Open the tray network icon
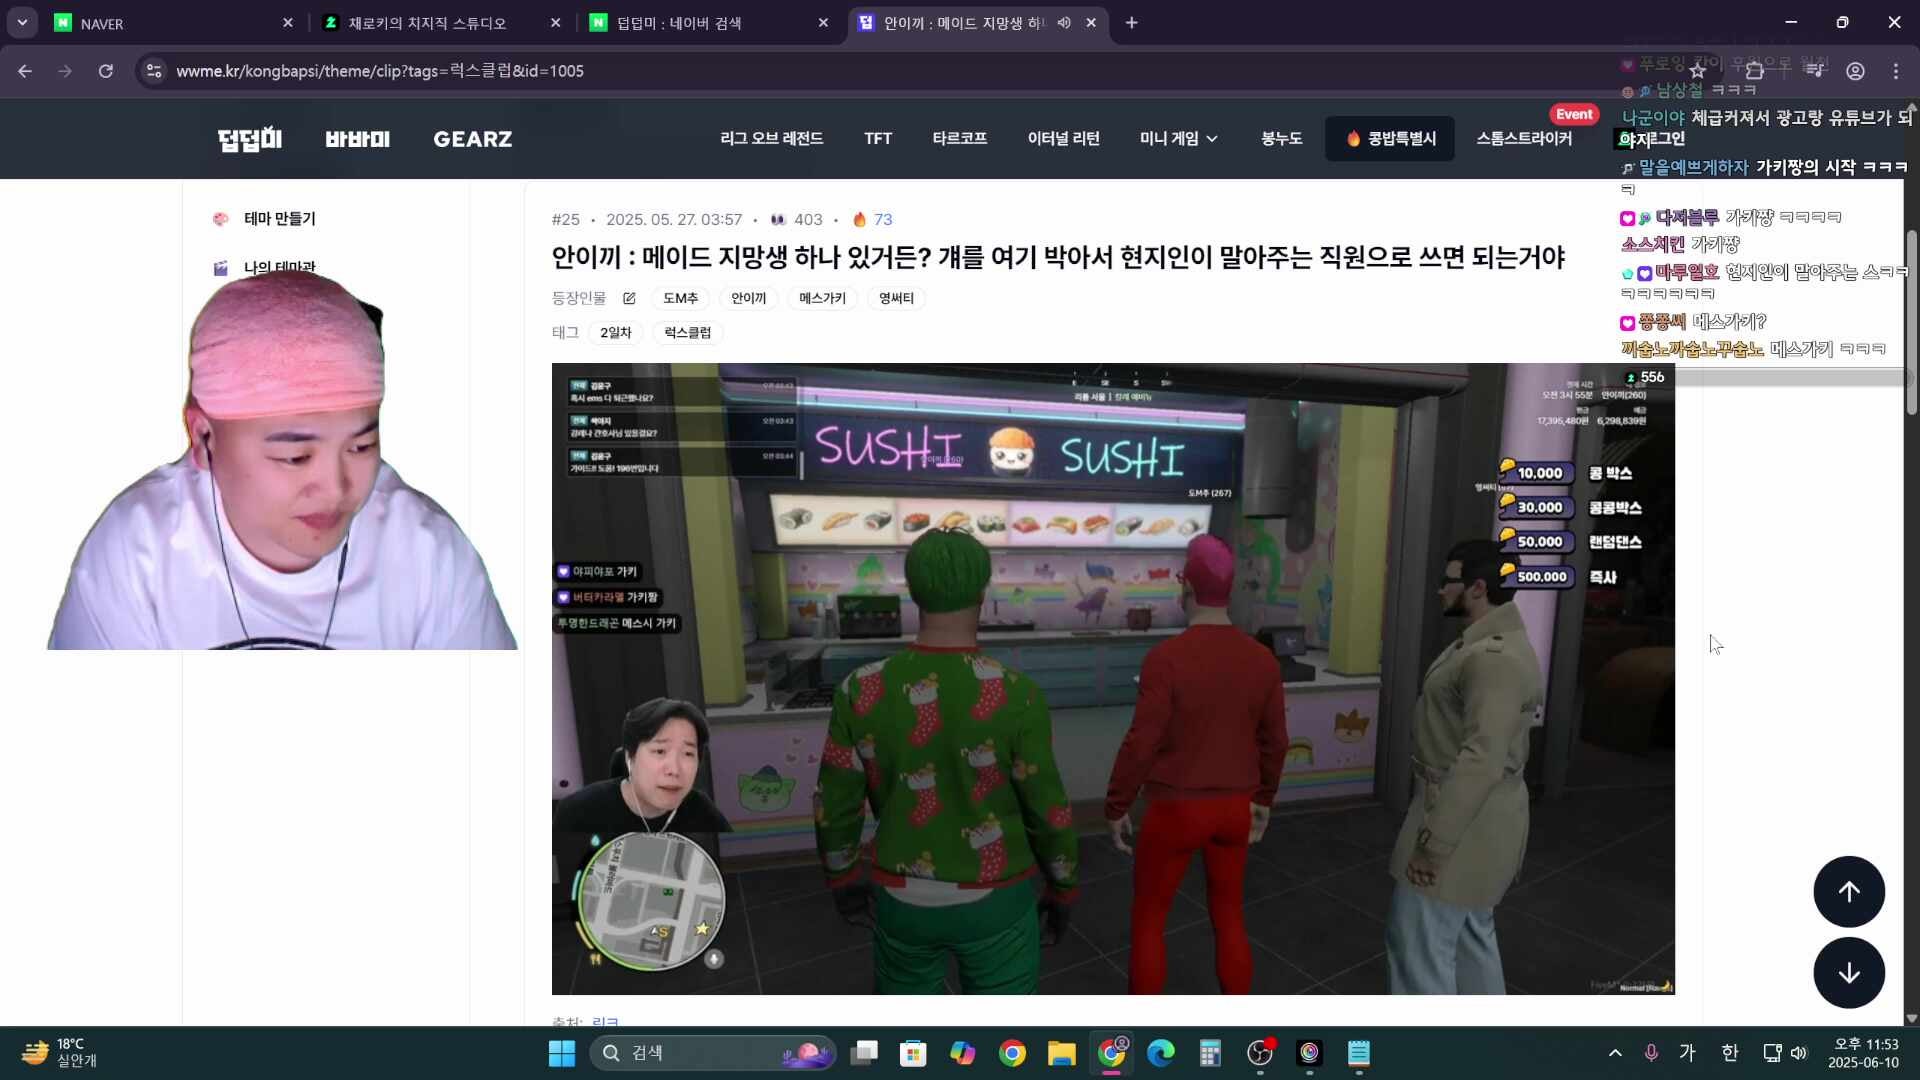Screen dimensions: 1920x1080 (1772, 1053)
